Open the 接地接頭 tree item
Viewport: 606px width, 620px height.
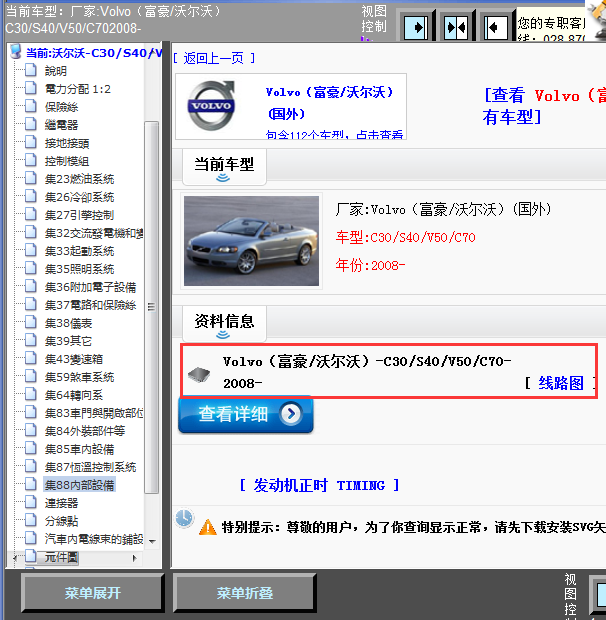[67, 143]
